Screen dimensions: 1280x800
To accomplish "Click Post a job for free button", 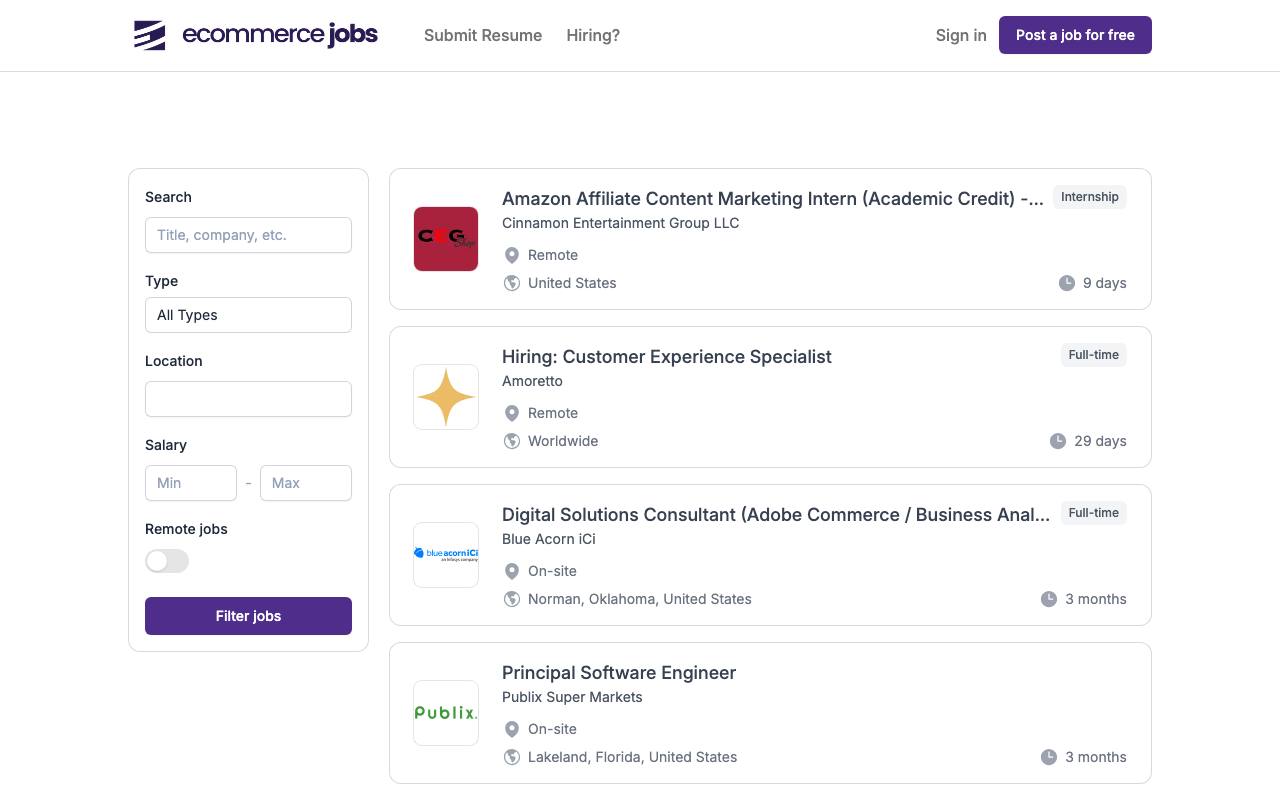I will point(1075,35).
